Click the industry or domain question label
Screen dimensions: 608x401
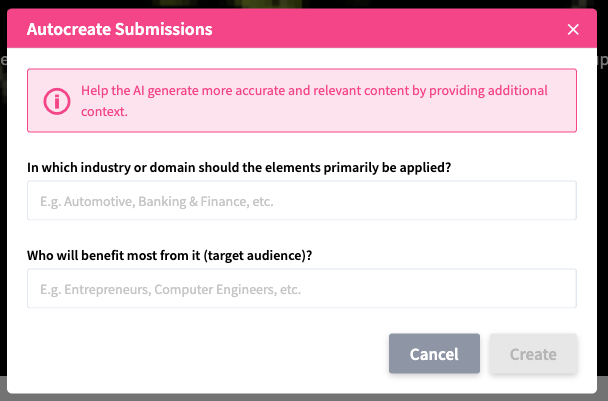point(239,166)
